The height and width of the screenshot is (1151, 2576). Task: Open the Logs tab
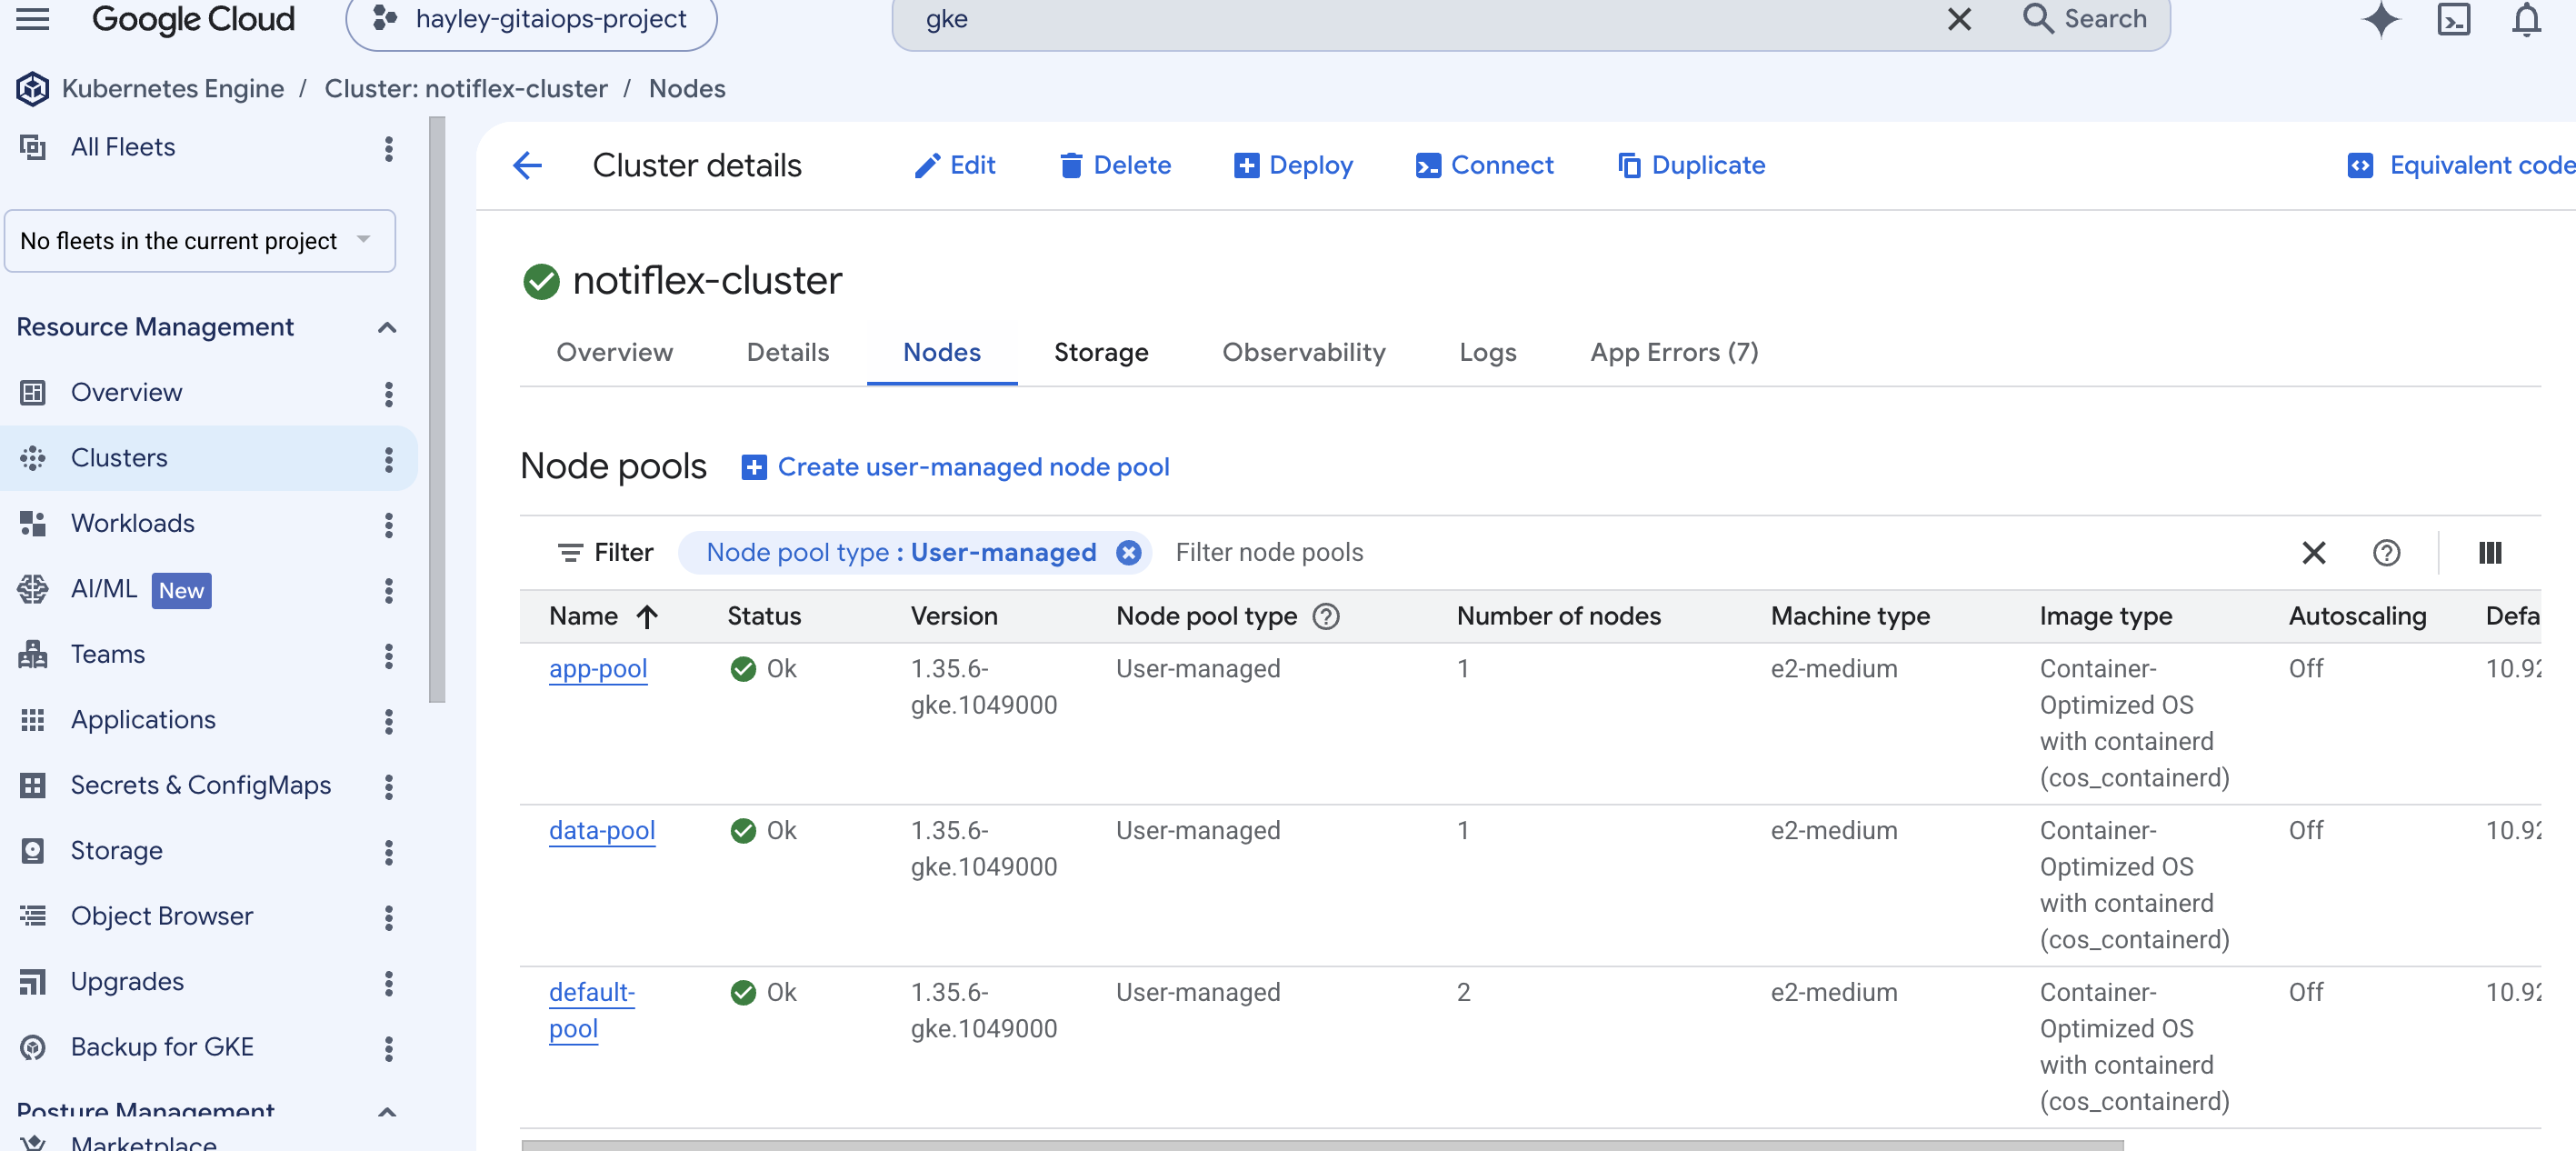pos(1488,352)
